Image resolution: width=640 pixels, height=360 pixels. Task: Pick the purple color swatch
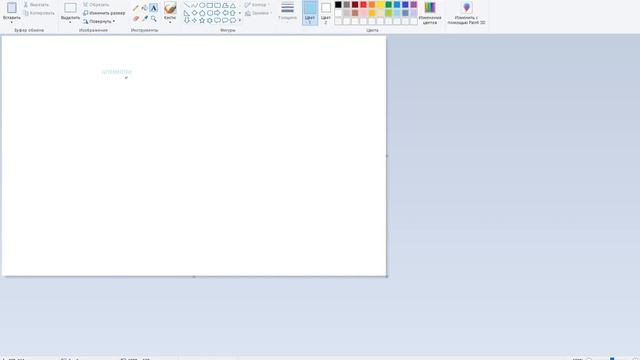pyautogui.click(x=413, y=4)
